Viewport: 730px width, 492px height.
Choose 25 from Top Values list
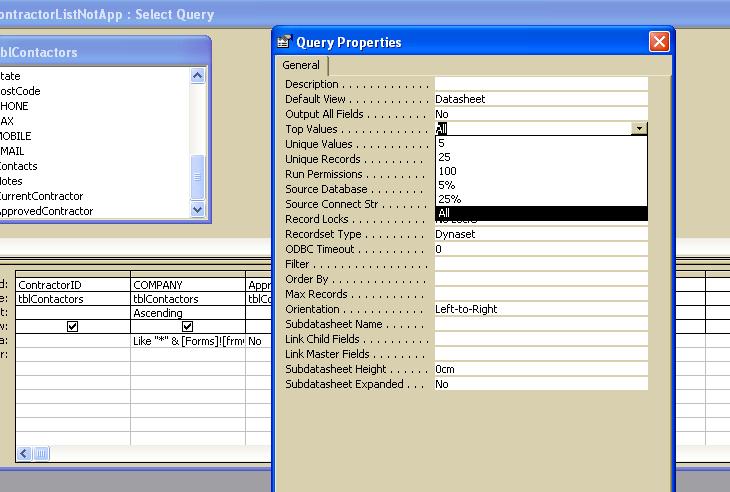point(541,157)
